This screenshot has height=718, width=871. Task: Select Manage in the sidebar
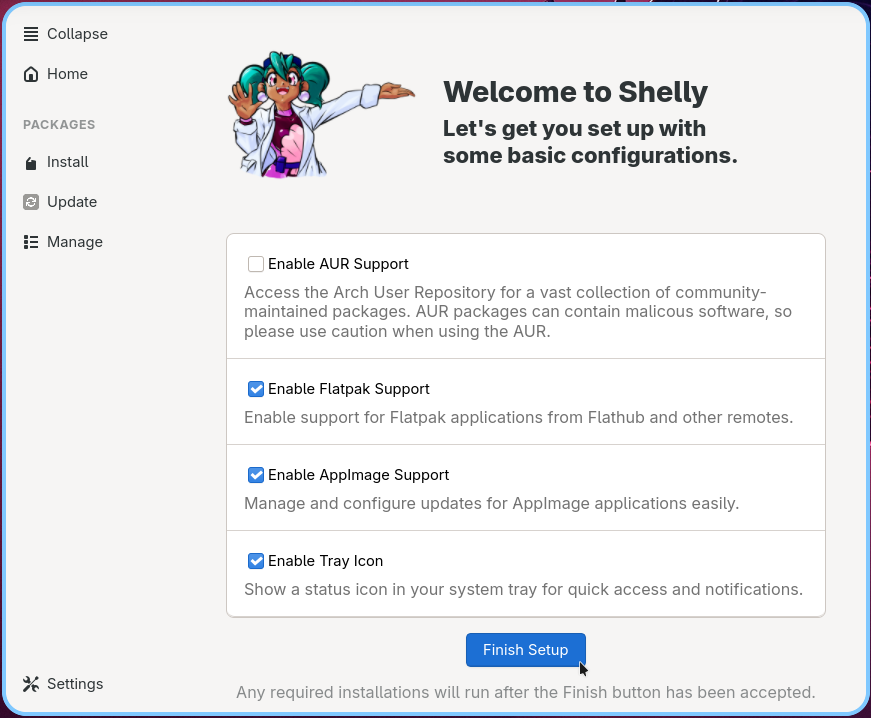[x=75, y=242]
